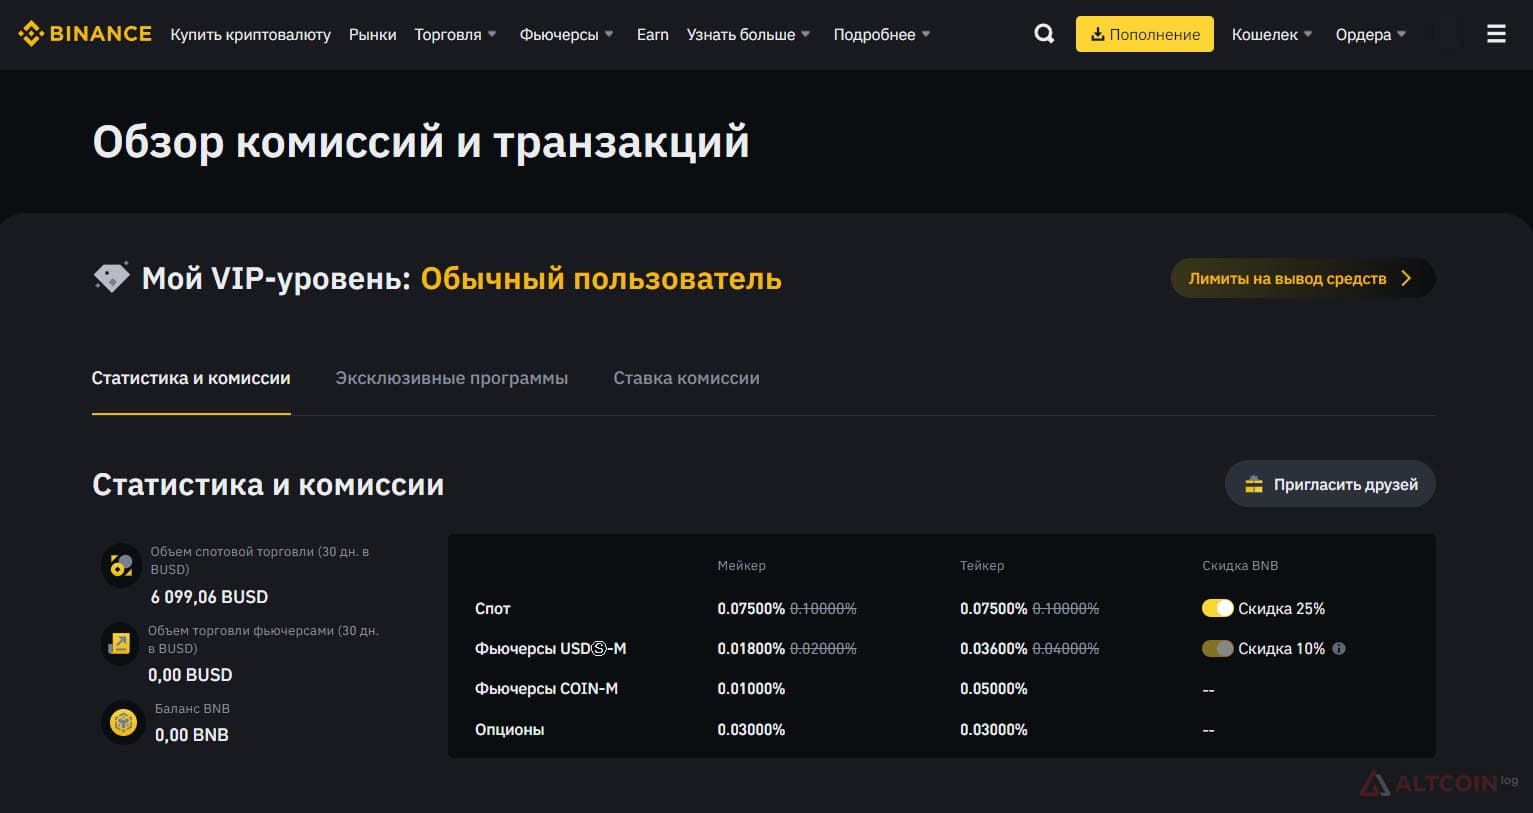Toggle the Скидка 10% BNB switch

pyautogui.click(x=1217, y=648)
